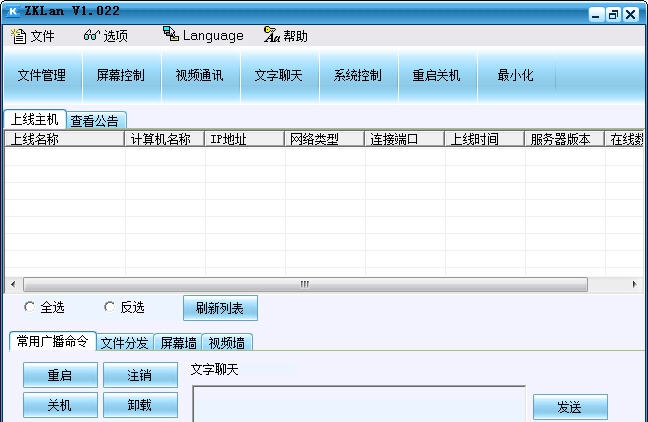Screen dimensions: 648x422
Task: Switch to the 查看公告 tab
Action: tap(95, 121)
